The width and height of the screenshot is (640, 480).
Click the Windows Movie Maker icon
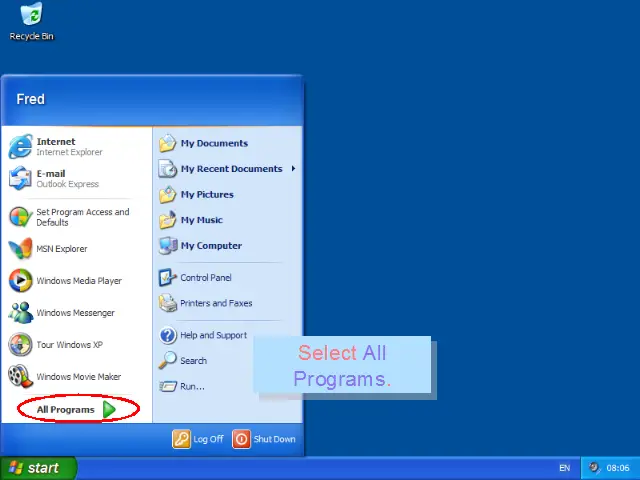coord(20,376)
